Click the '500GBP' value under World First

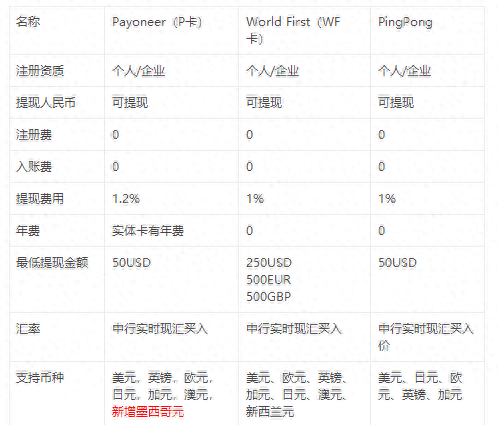tap(269, 297)
